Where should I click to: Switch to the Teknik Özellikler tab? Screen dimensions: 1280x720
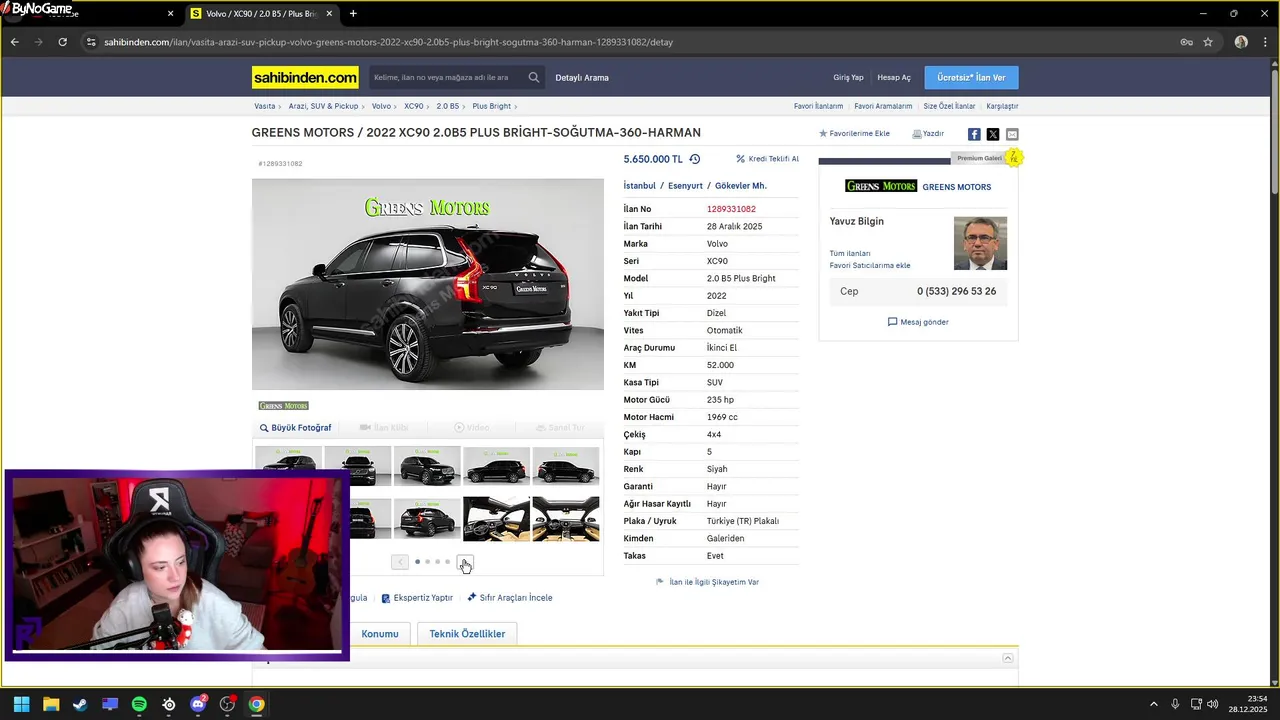[x=467, y=634]
